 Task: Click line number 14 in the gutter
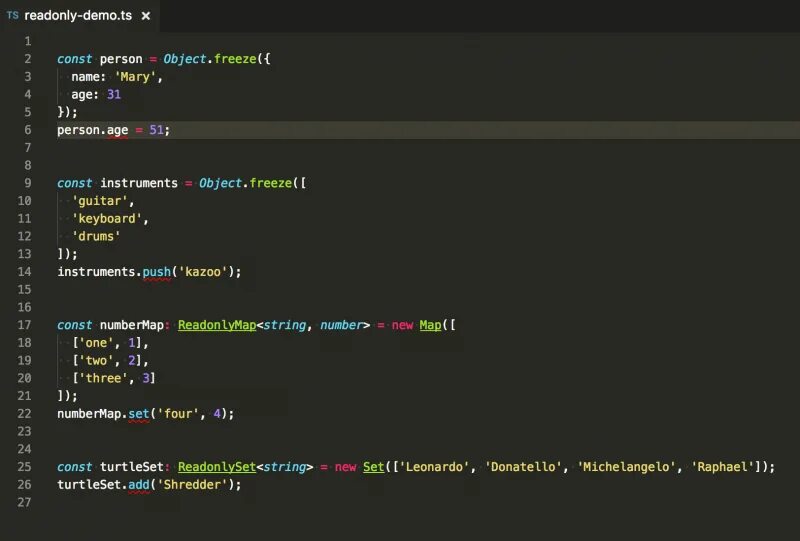[x=24, y=272]
